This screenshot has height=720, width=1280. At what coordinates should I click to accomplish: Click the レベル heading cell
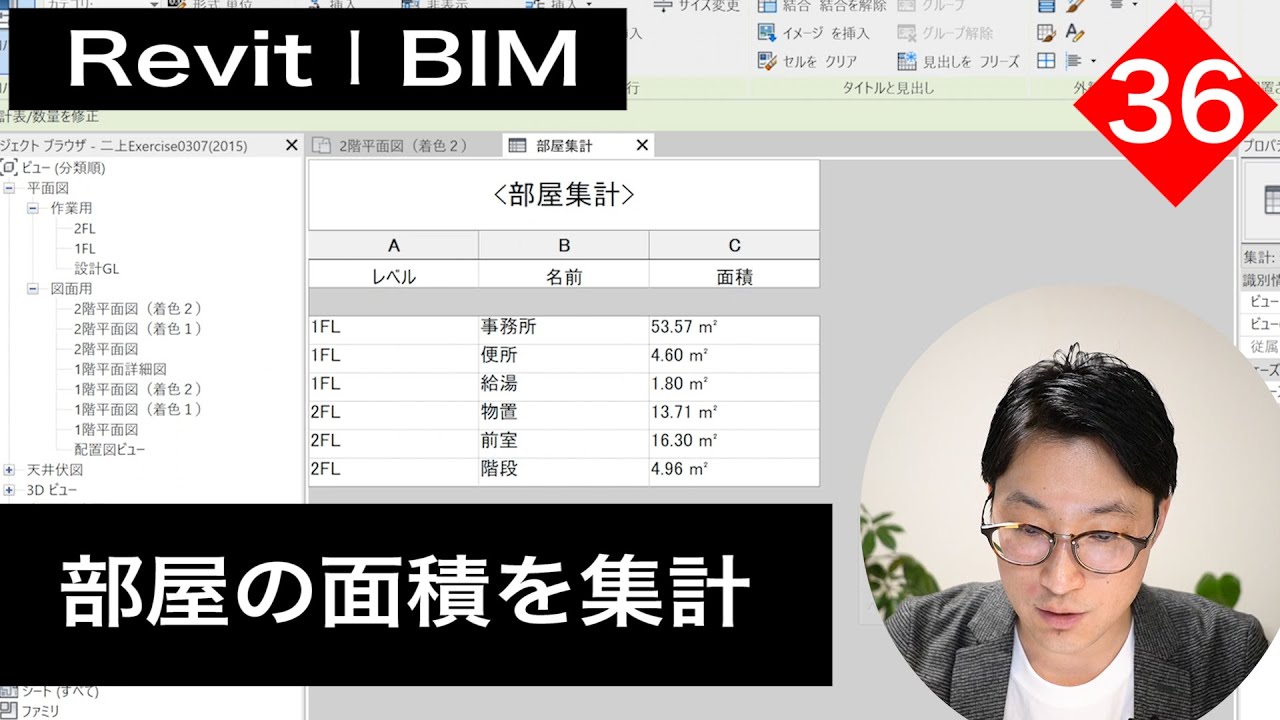pos(394,277)
